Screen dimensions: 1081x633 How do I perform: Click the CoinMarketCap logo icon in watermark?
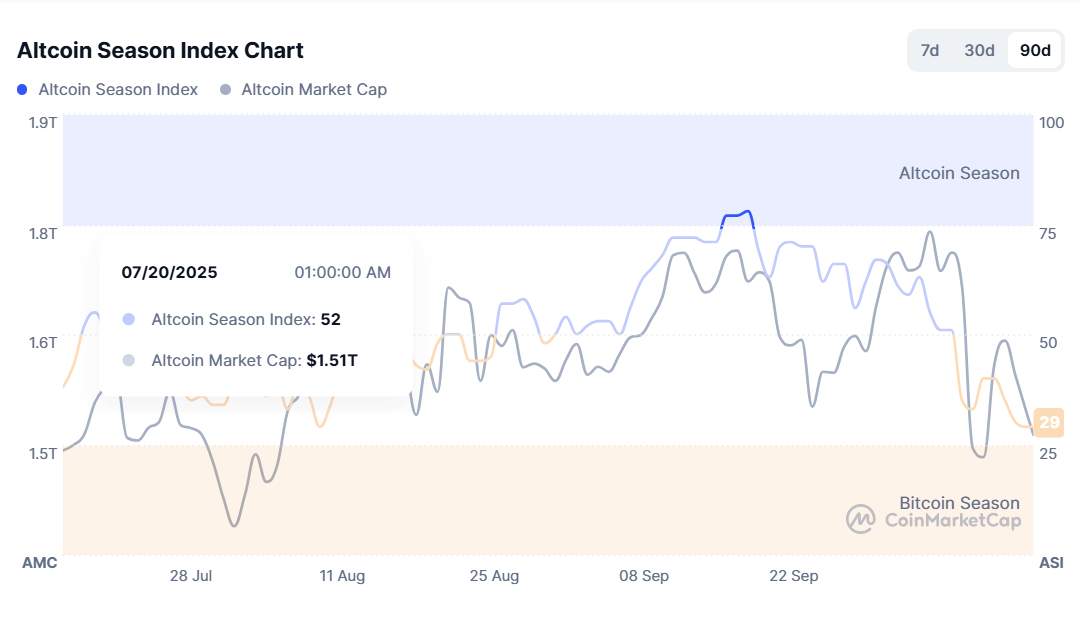(861, 519)
